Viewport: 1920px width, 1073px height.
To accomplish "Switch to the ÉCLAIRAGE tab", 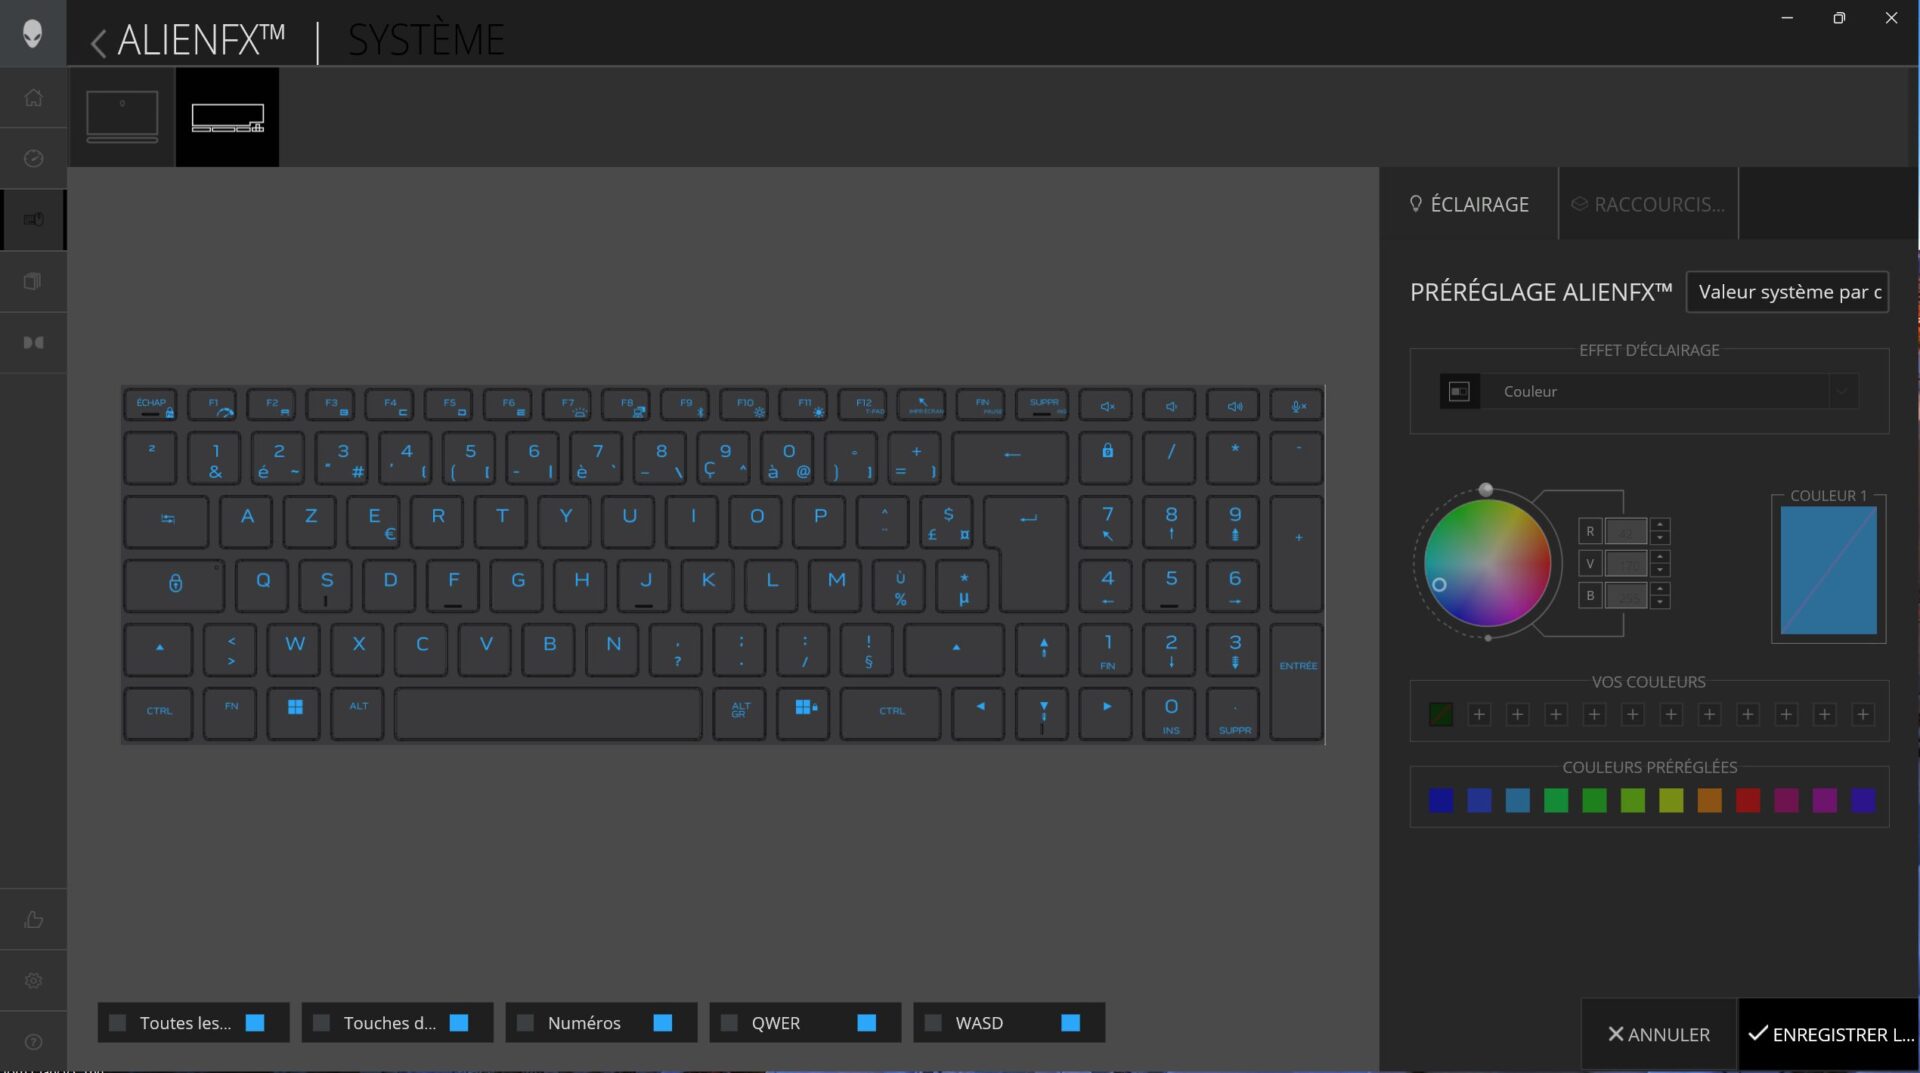I will pos(1469,204).
